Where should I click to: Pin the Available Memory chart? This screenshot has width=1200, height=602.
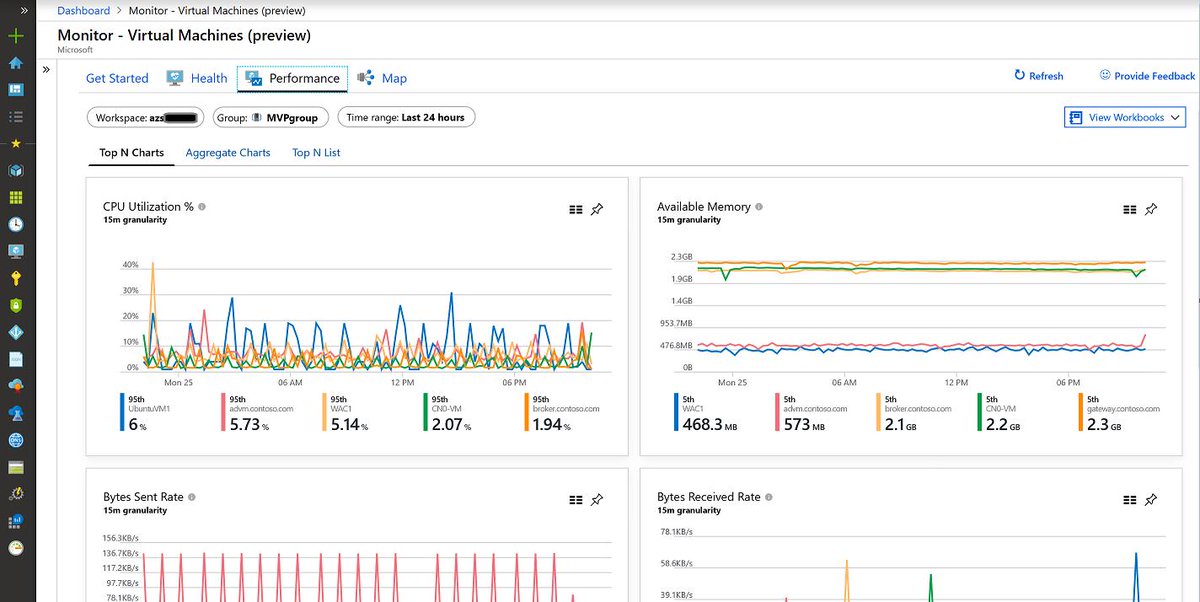coord(1151,210)
